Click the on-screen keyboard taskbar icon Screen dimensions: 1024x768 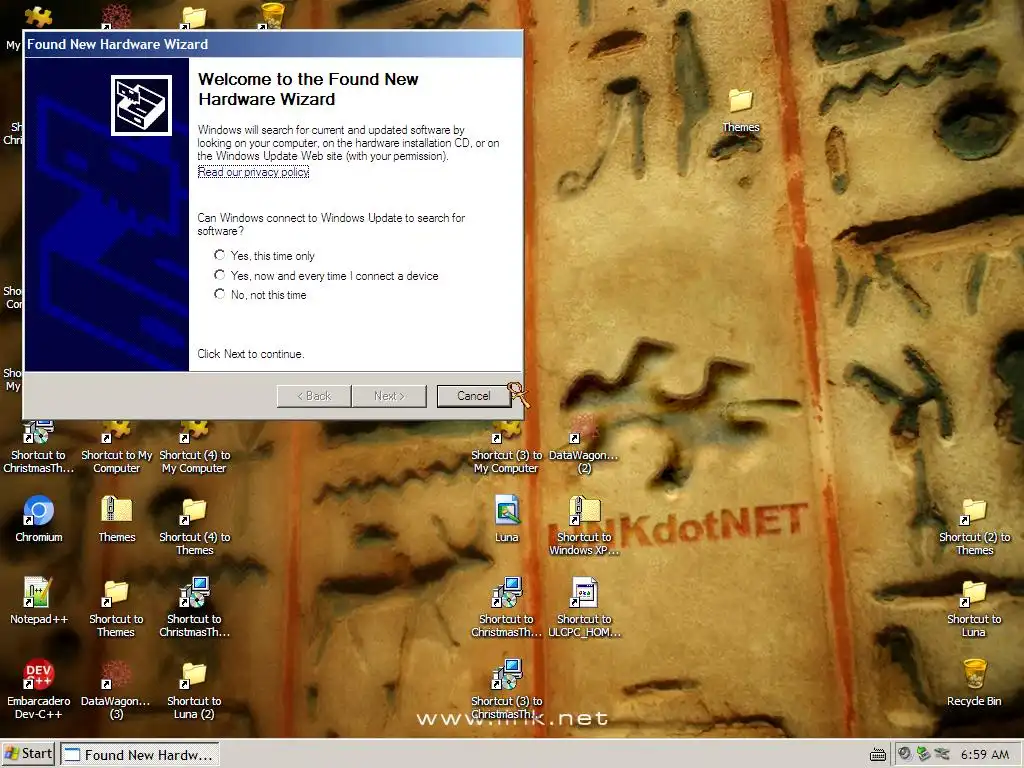pyautogui.click(x=878, y=754)
